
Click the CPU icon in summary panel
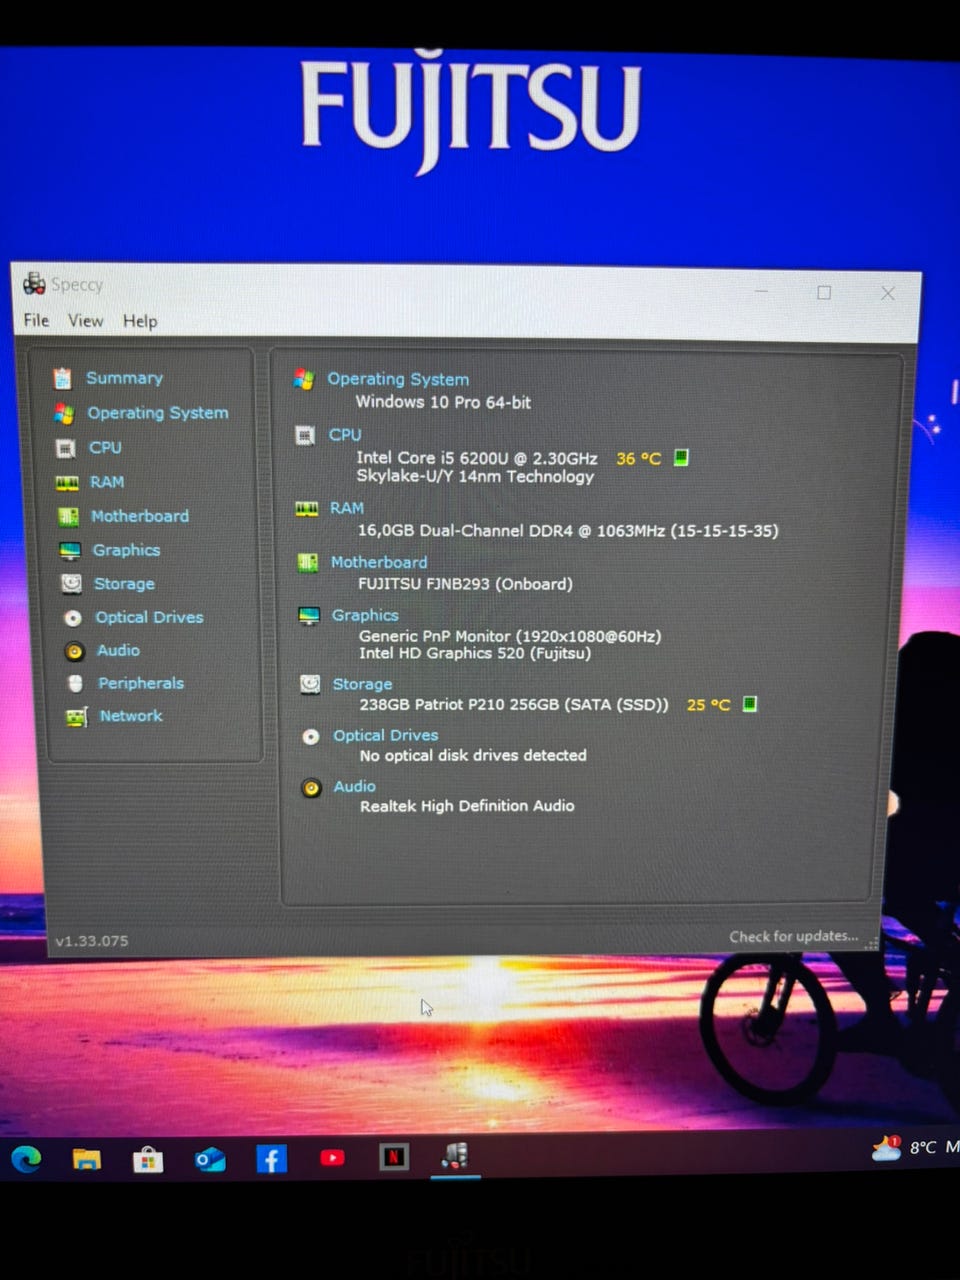(305, 435)
